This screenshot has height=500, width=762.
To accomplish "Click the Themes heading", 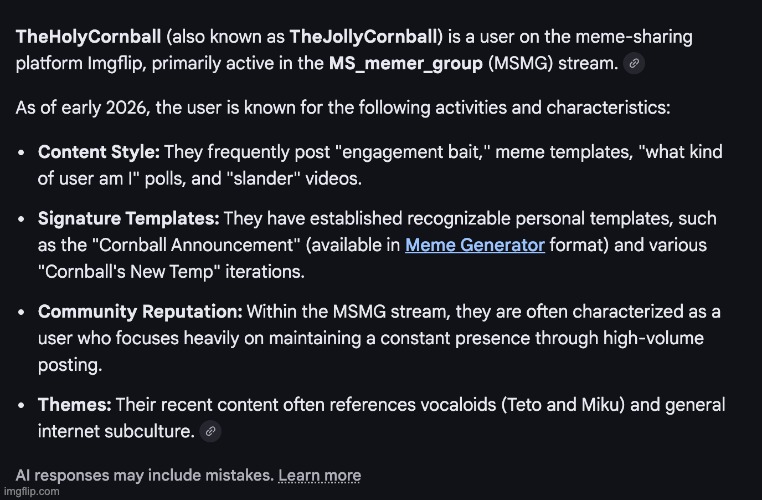I will pyautogui.click(x=74, y=405).
